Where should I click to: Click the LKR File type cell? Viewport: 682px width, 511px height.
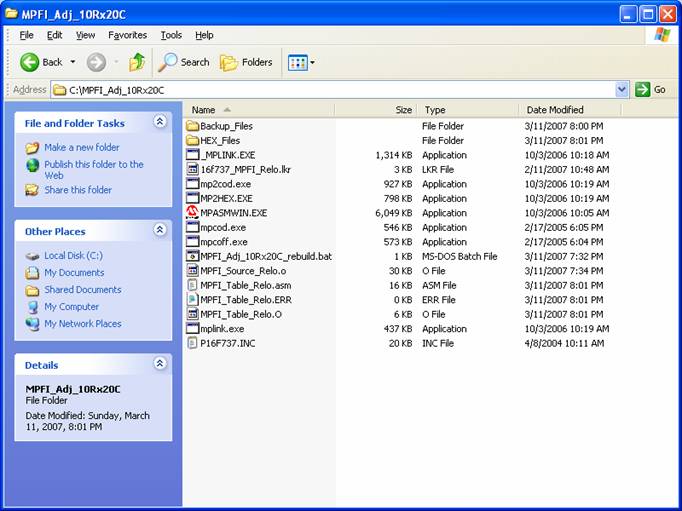[x=438, y=170]
